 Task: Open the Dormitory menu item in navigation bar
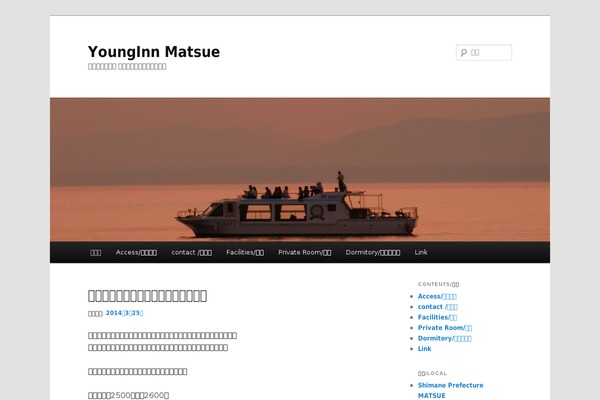373,253
